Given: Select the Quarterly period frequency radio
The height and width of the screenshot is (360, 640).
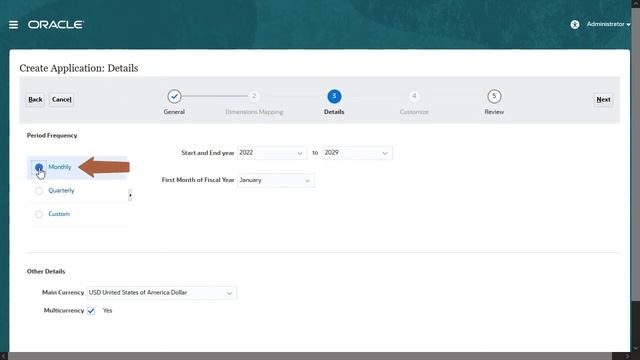Looking at the screenshot, I should (x=39, y=191).
